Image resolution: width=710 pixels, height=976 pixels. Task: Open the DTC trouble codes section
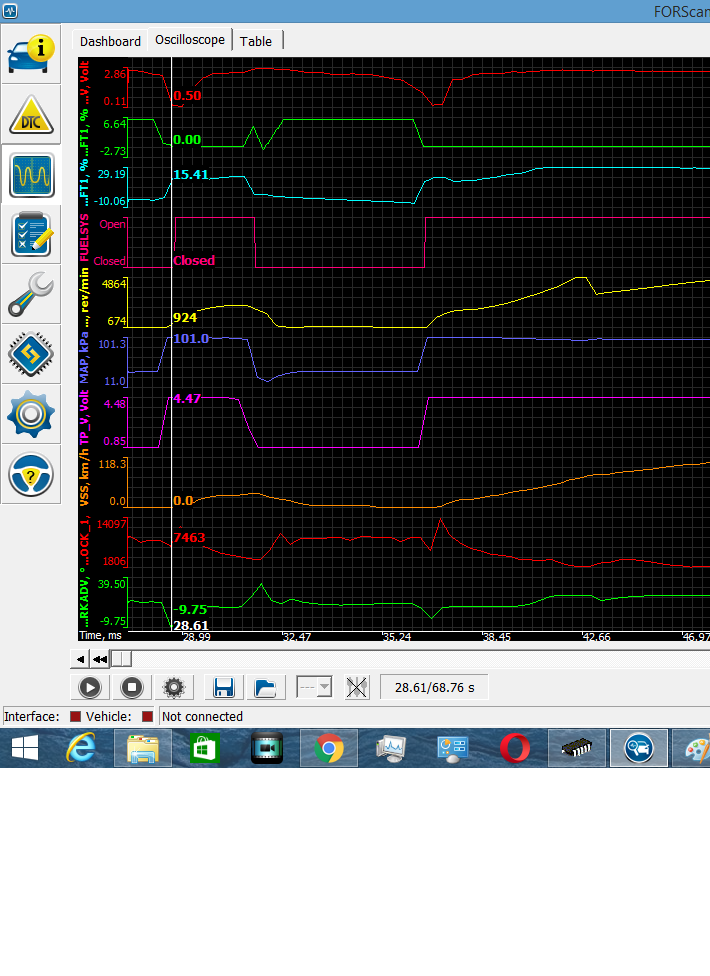coord(32,115)
